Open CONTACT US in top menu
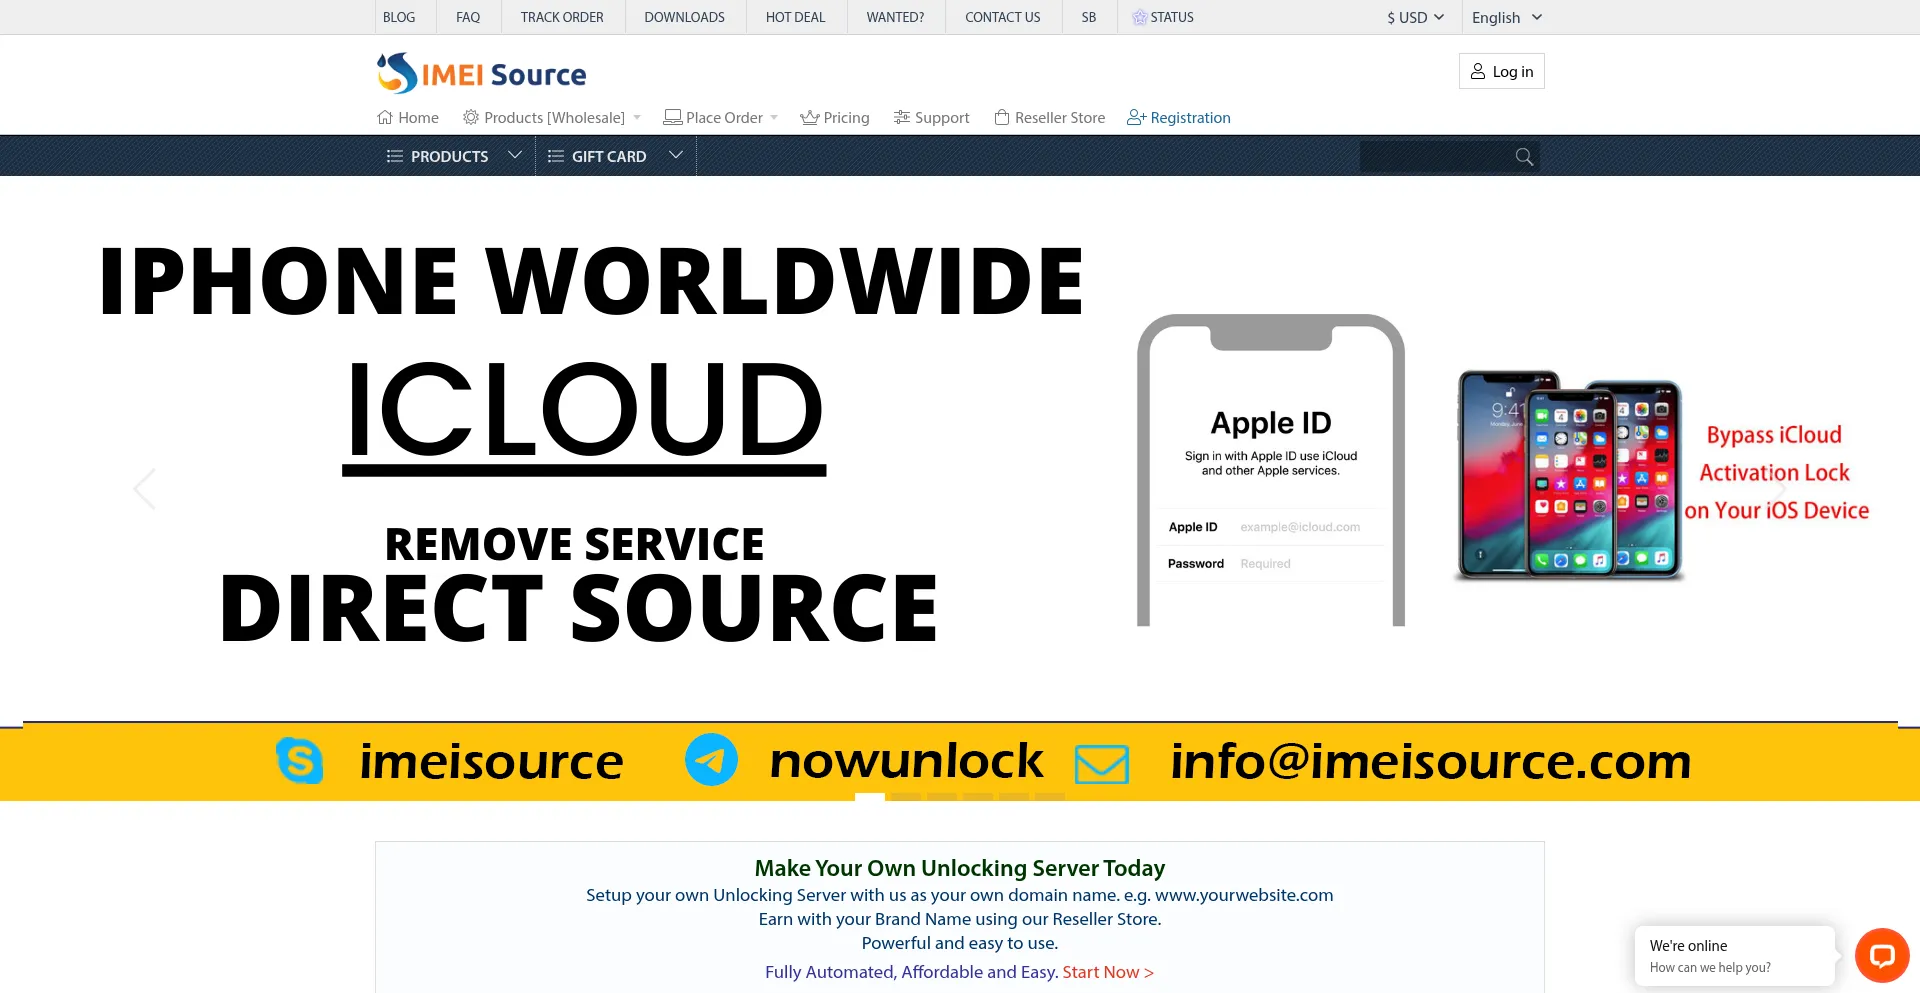The height and width of the screenshot is (993, 1920). point(1002,17)
